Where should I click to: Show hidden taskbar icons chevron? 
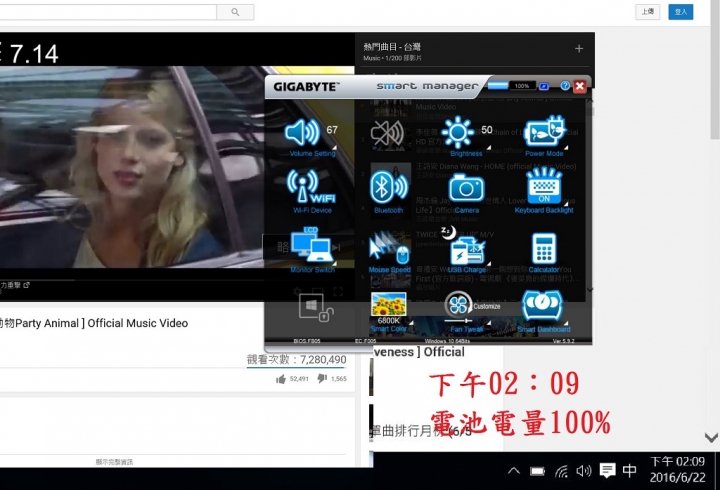514,471
